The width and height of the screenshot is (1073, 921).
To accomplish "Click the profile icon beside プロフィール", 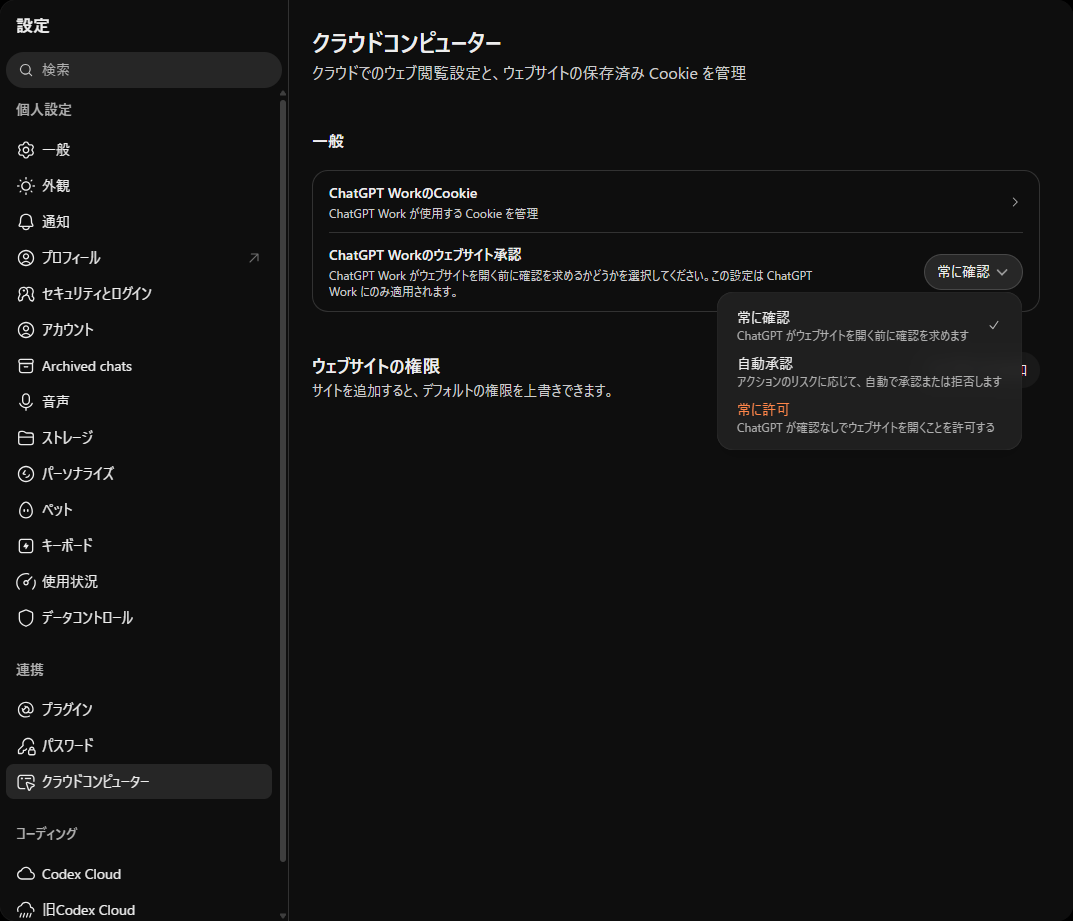I will pos(26,258).
